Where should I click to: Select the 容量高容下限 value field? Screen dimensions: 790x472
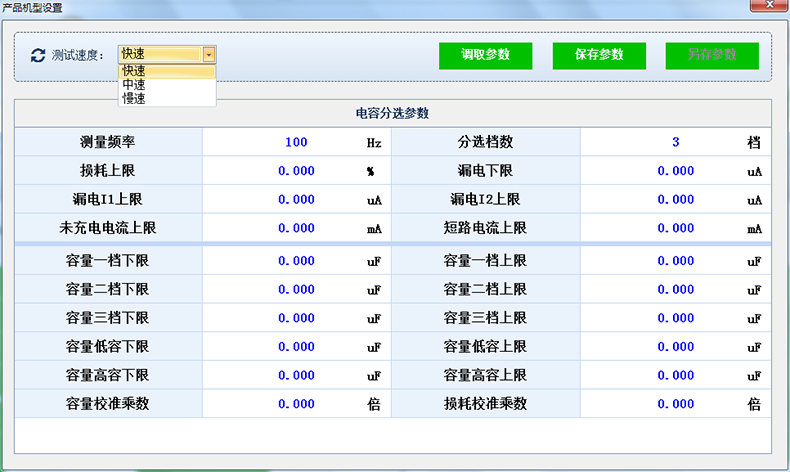[296, 376]
